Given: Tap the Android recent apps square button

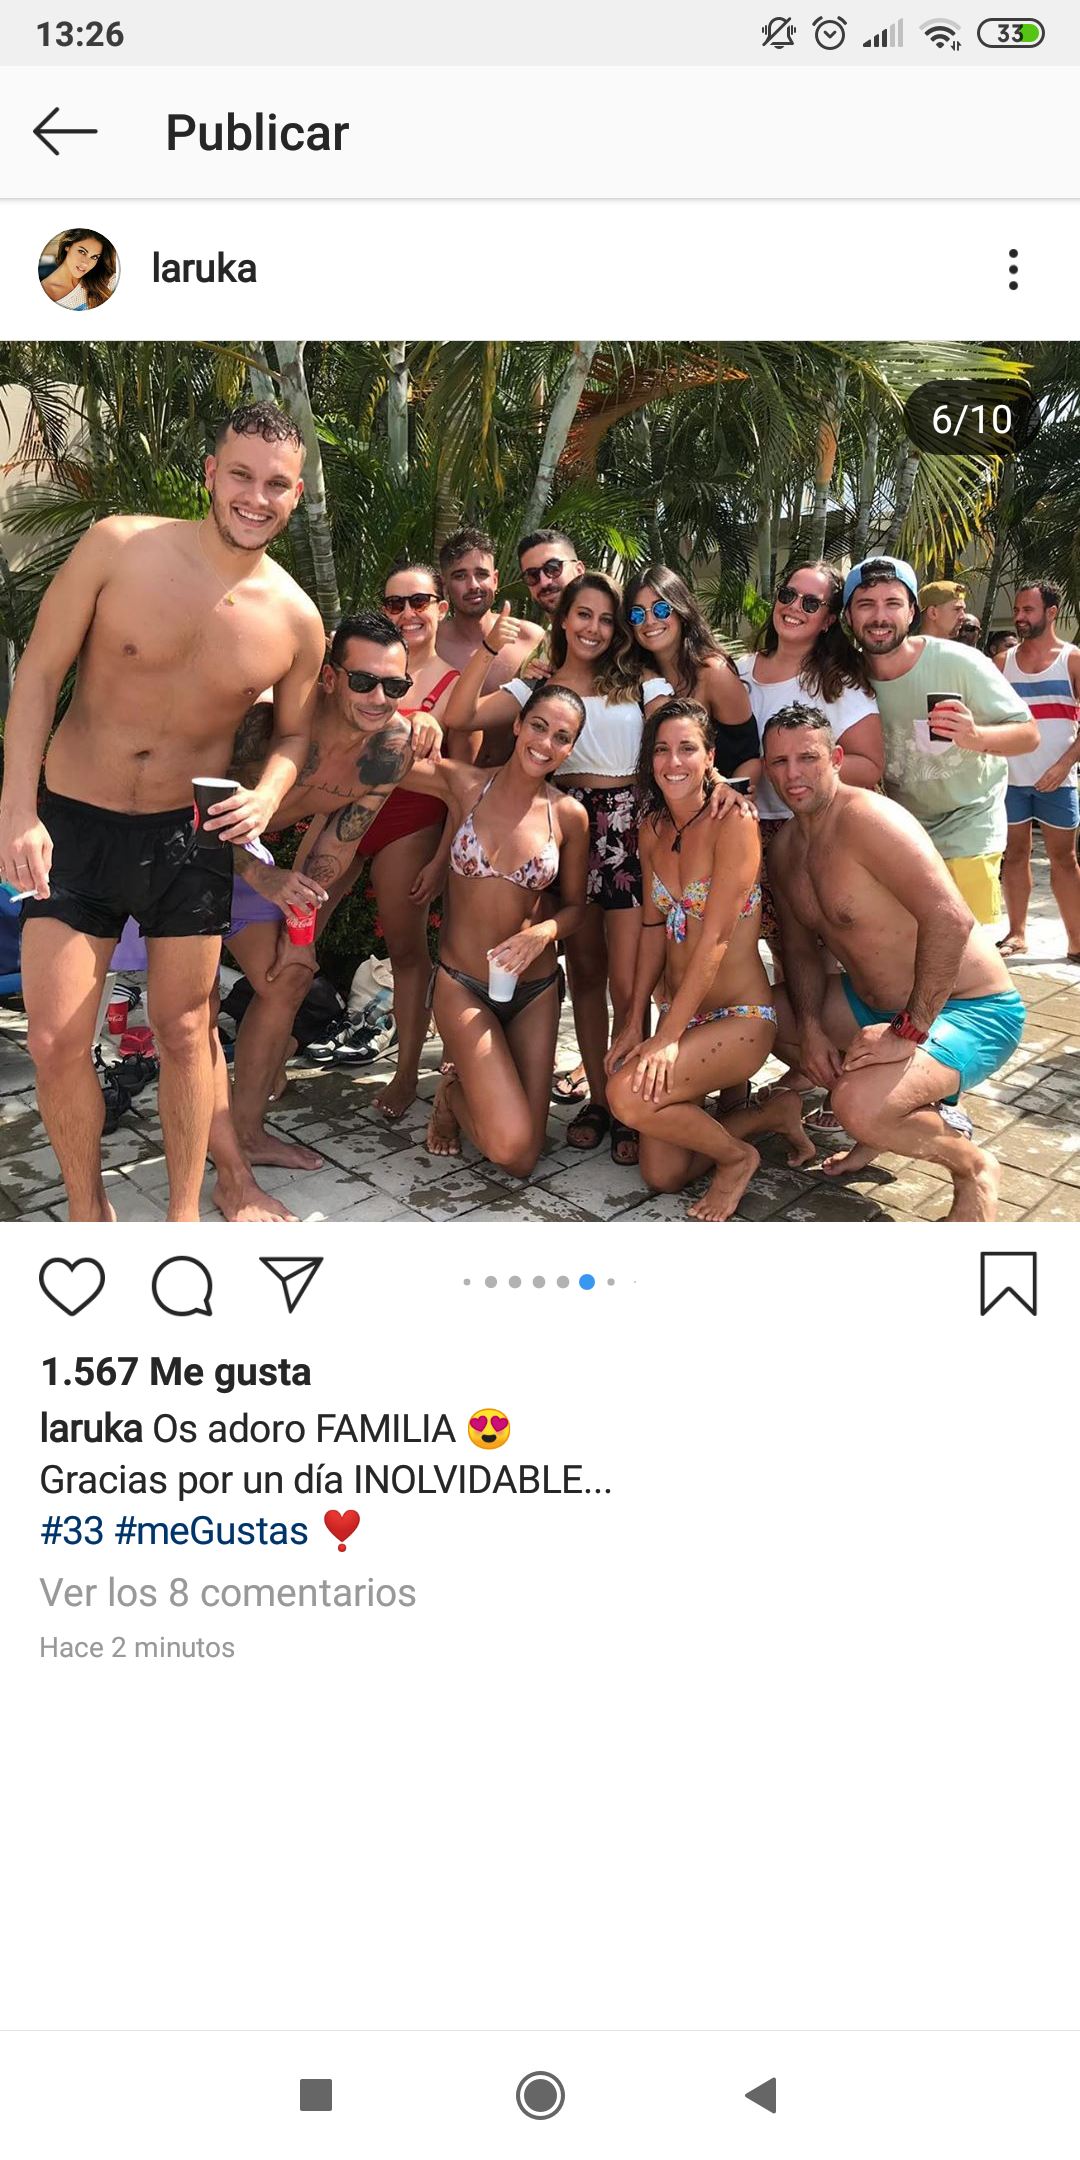Looking at the screenshot, I should tap(316, 2095).
